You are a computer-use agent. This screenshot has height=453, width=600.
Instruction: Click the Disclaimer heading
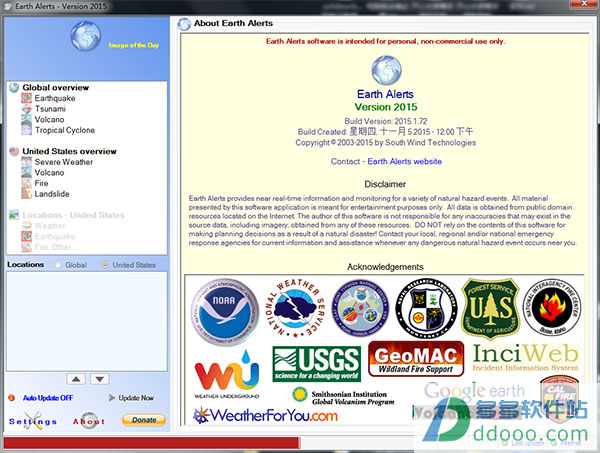point(385,184)
